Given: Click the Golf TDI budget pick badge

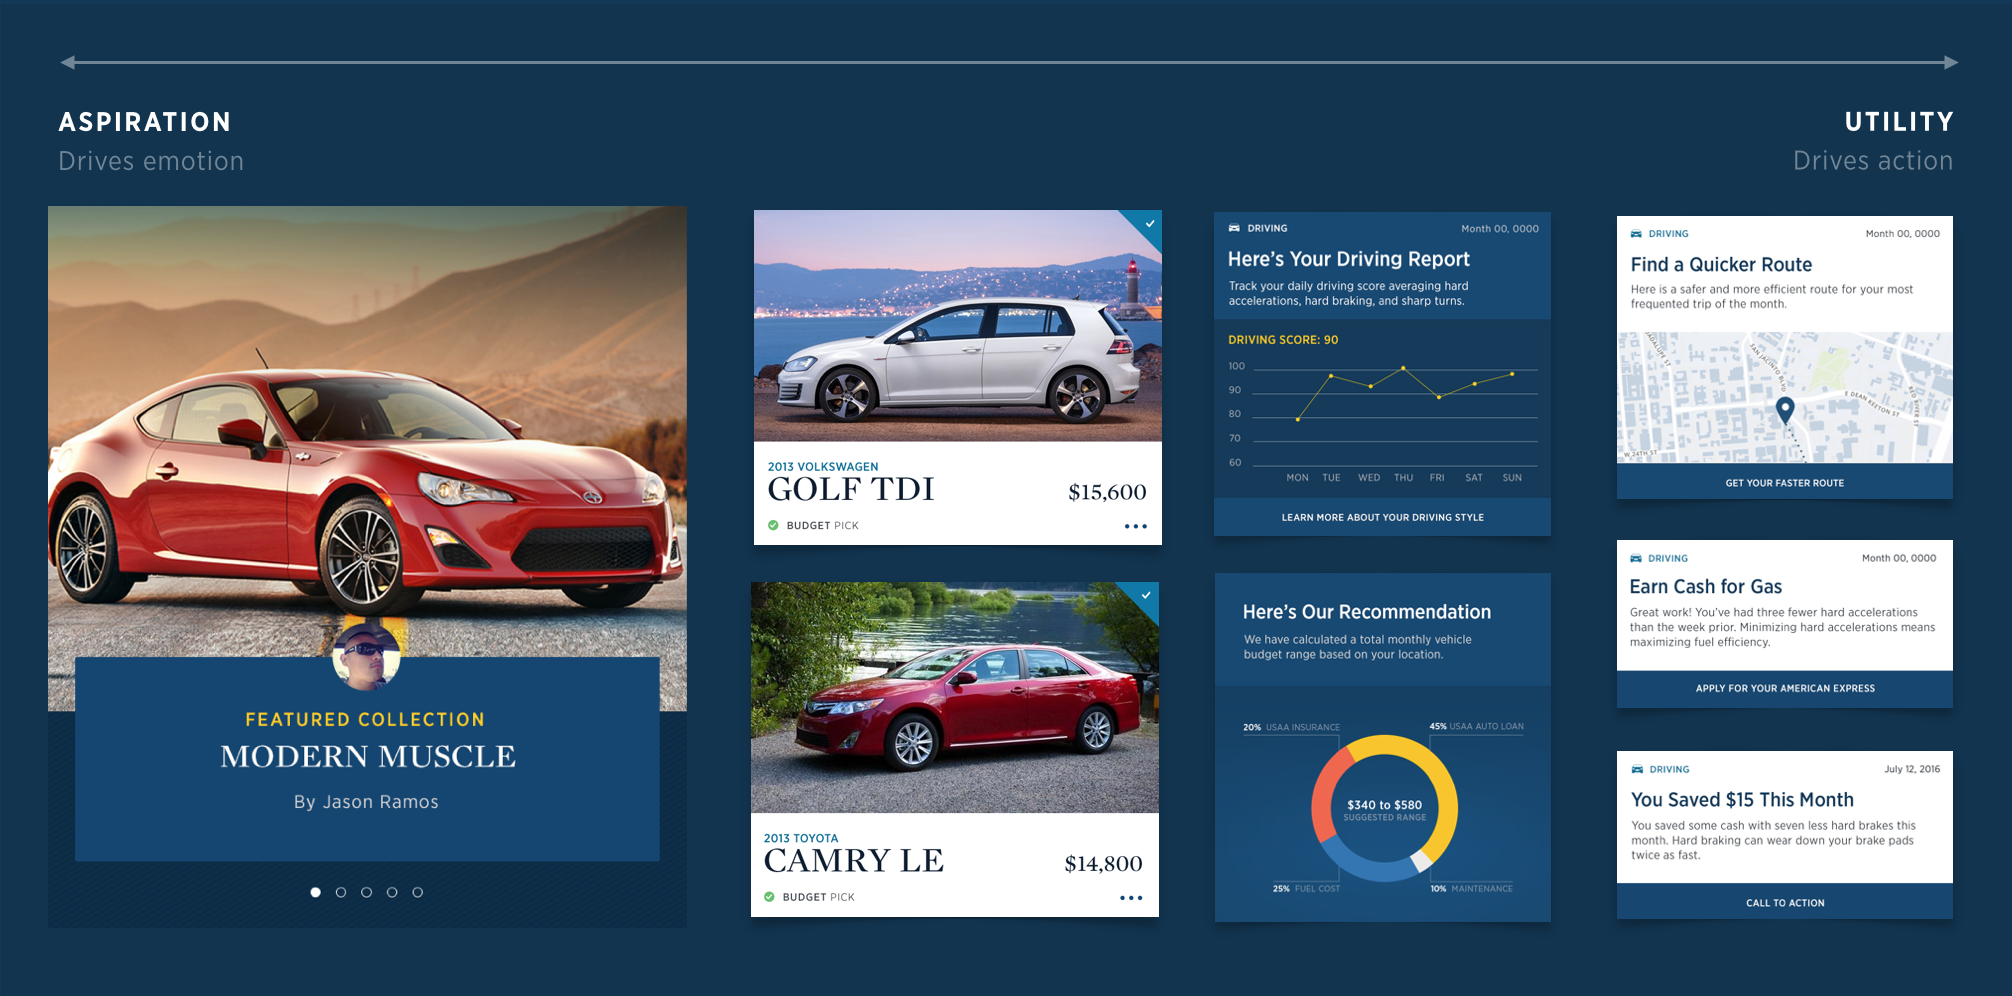Looking at the screenshot, I should [x=813, y=525].
